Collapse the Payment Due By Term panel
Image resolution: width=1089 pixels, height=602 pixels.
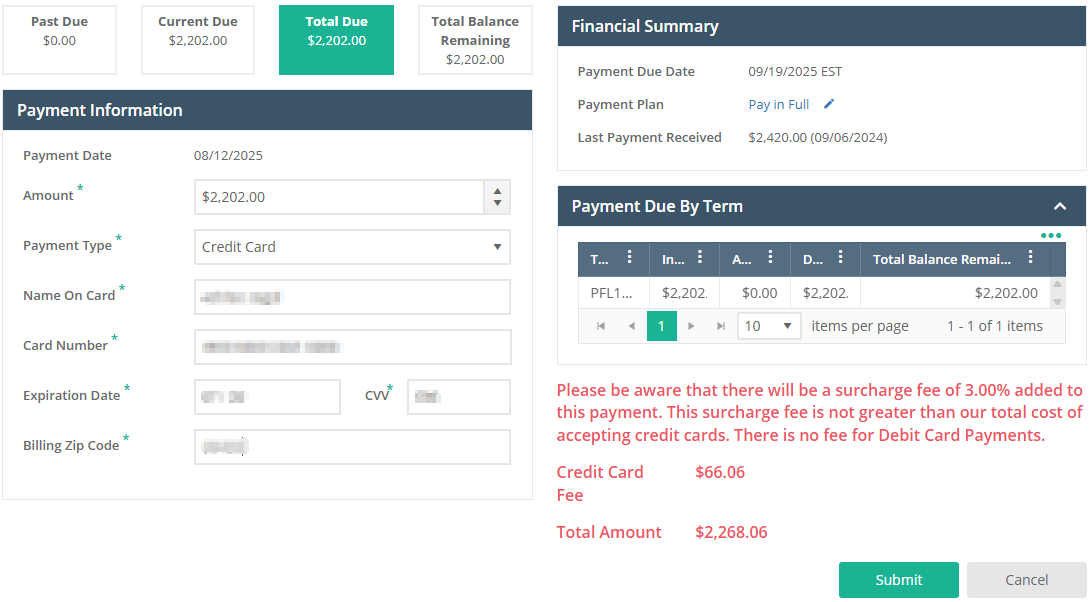(1060, 206)
